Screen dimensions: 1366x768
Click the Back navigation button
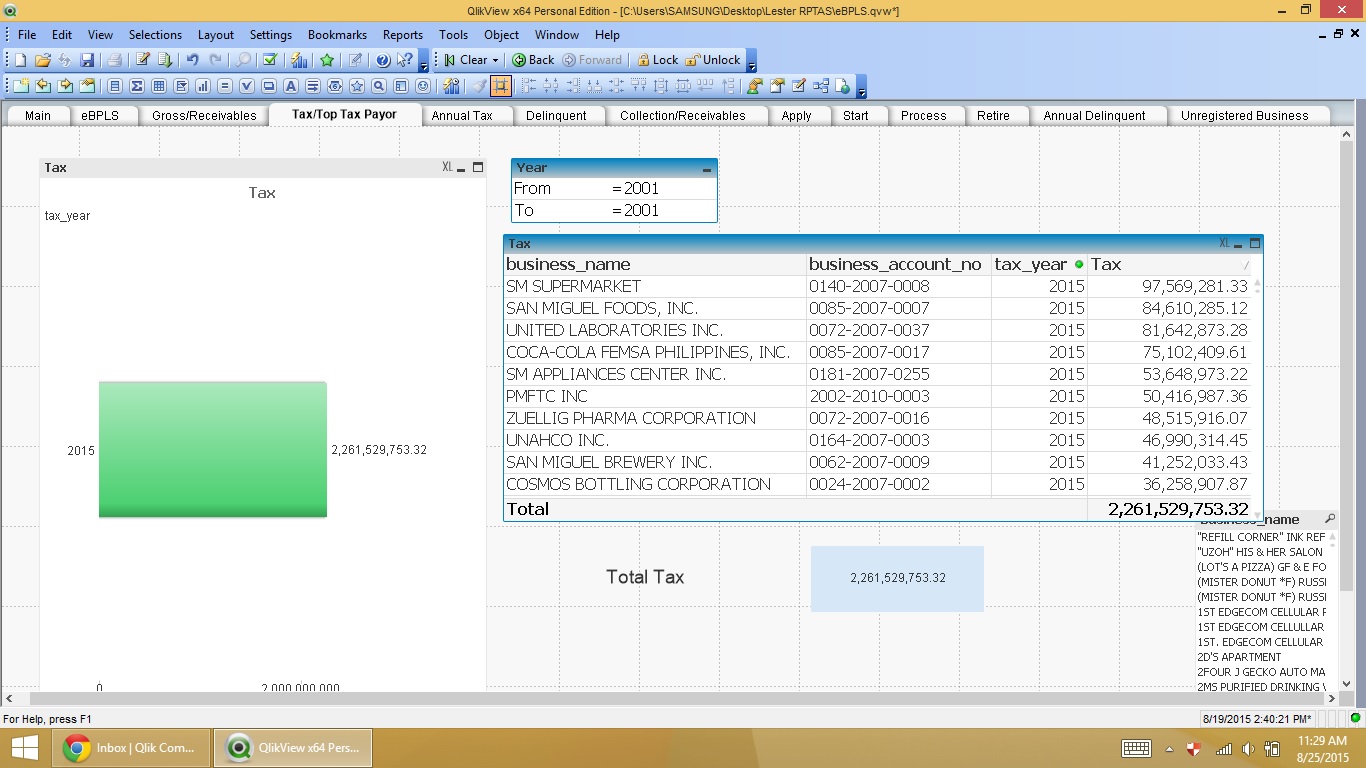(533, 60)
